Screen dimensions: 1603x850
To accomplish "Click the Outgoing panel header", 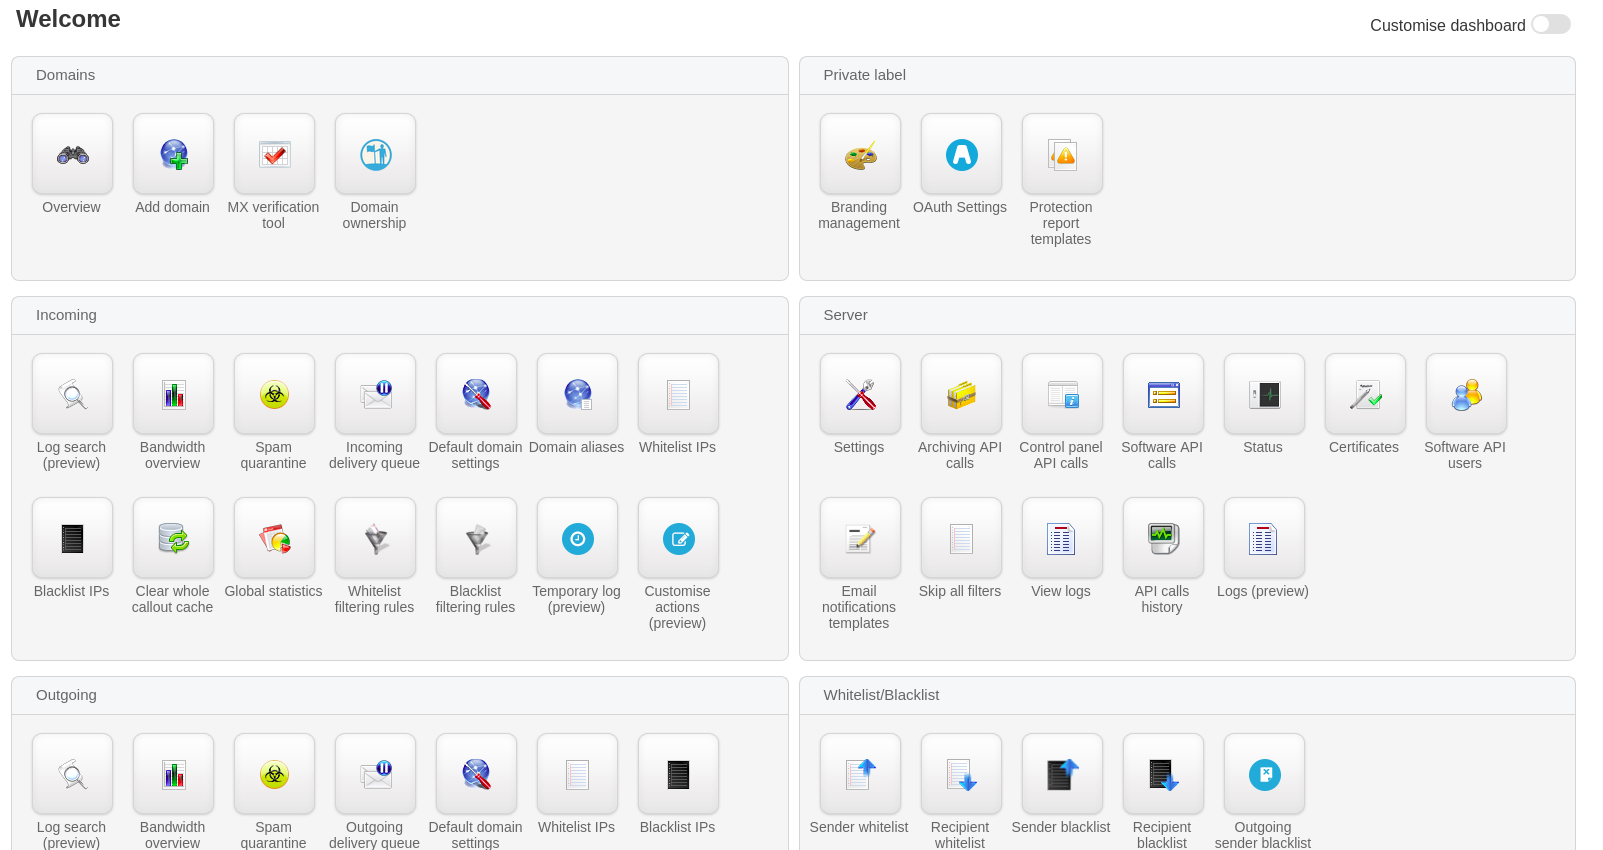I will pos(400,695).
